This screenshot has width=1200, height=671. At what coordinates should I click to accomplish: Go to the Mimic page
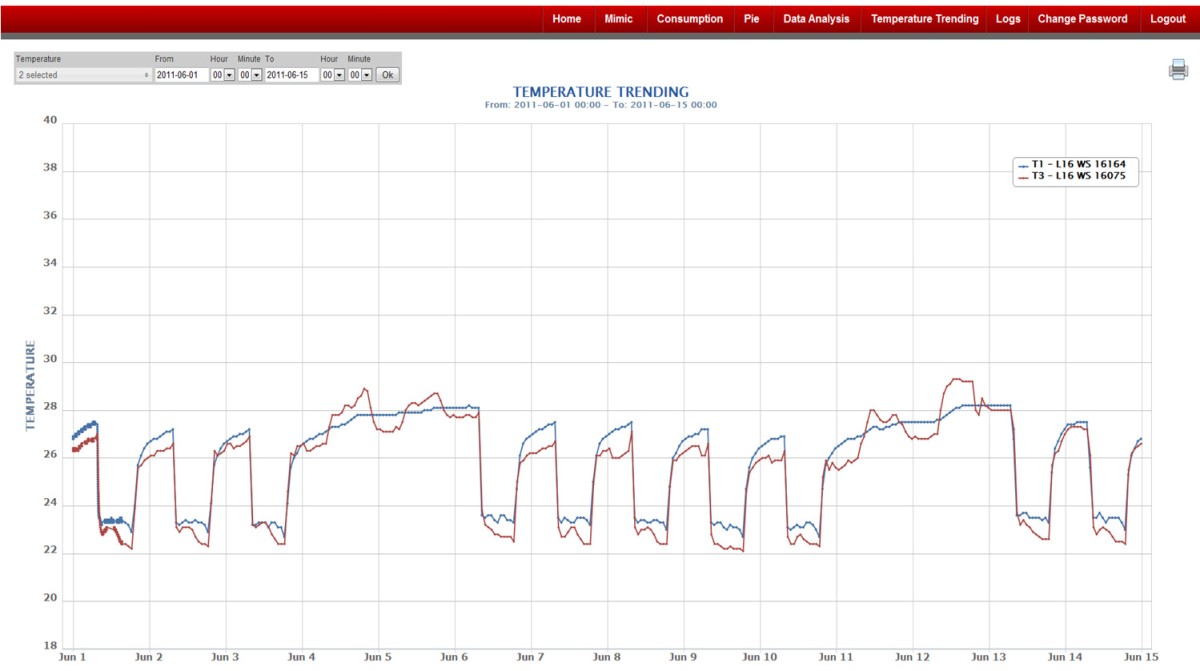pos(619,19)
